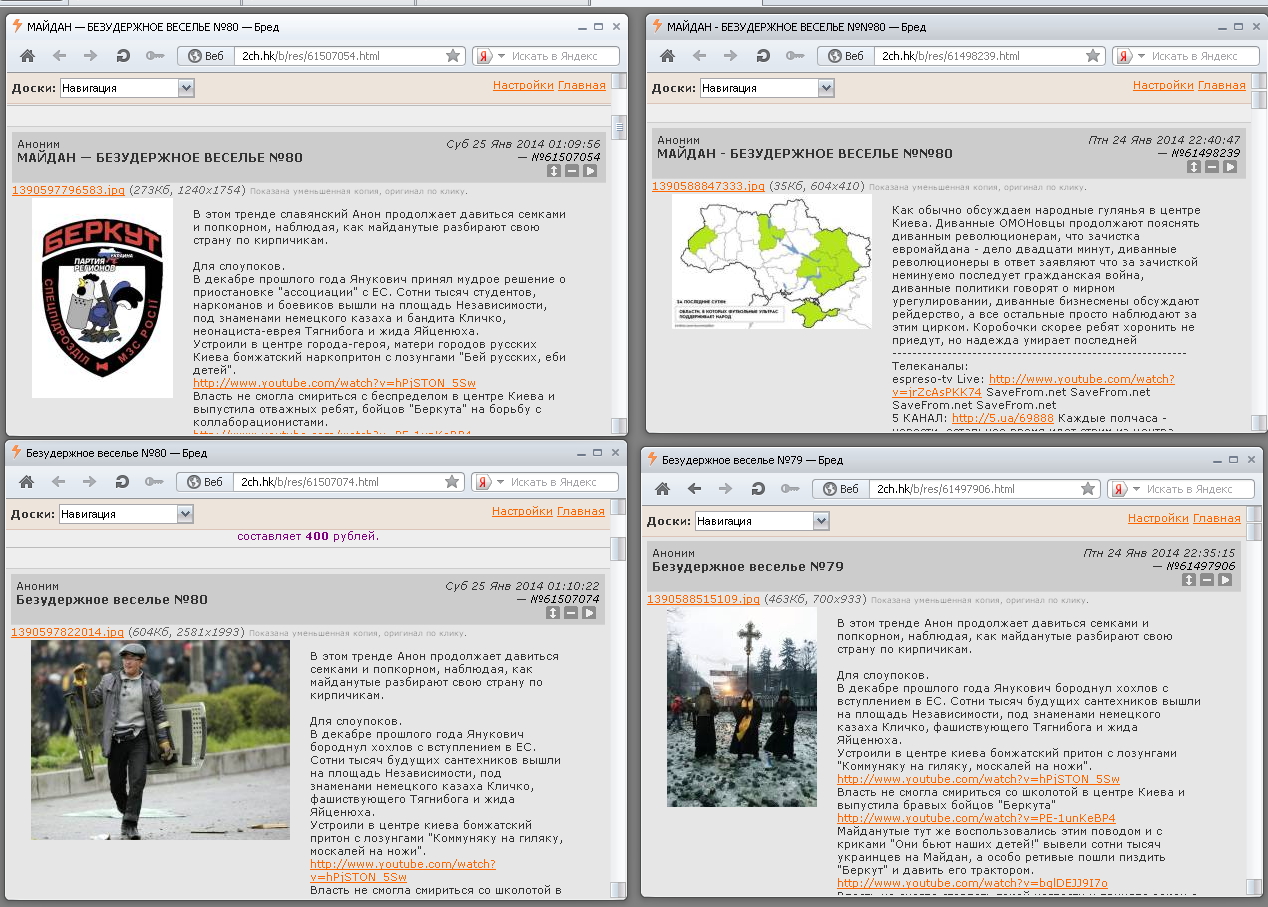Click the vertical scrollbar thumb in the 61507054 window
Screen dimensions: 1268x907
(x=619, y=127)
